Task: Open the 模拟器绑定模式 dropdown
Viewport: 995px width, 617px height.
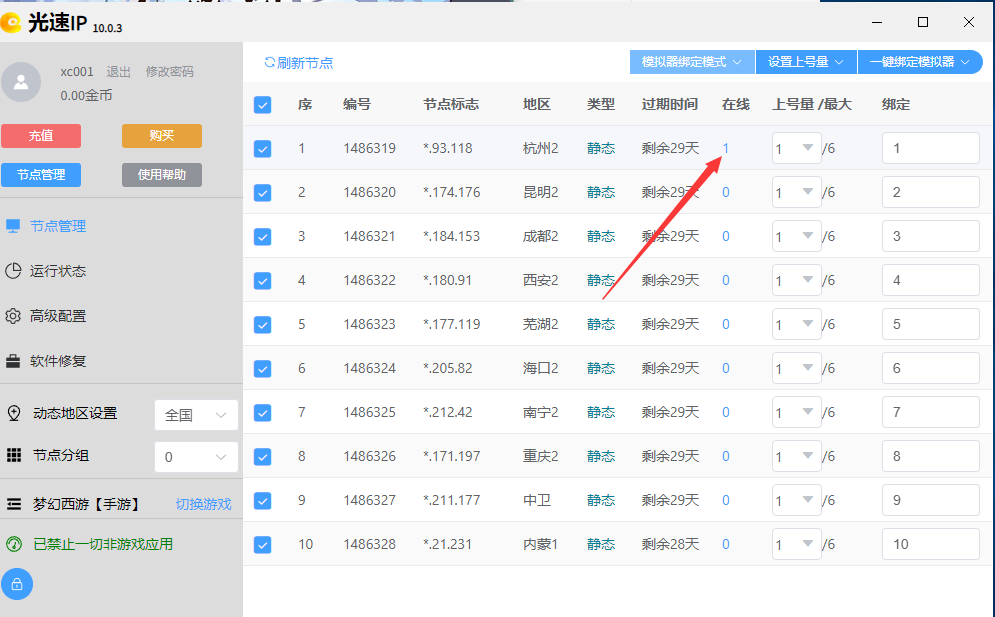Action: pyautogui.click(x=692, y=62)
